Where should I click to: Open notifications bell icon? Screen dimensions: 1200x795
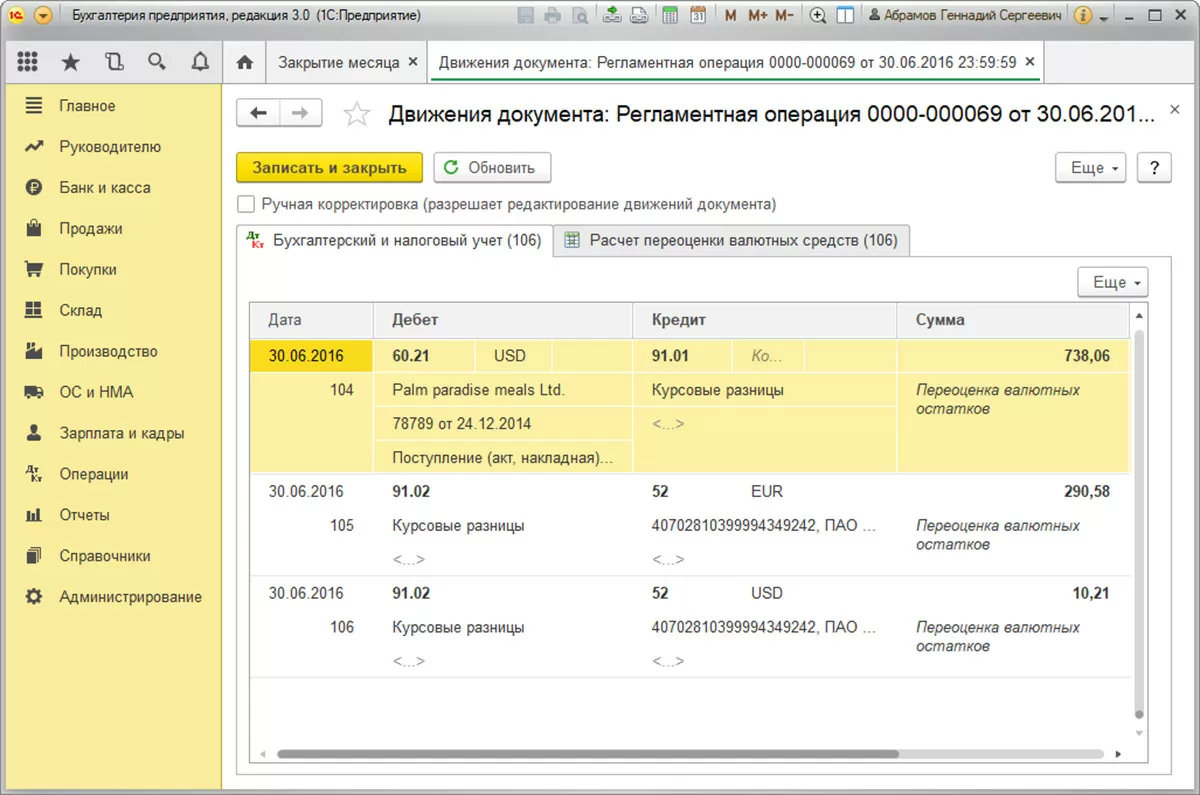200,62
